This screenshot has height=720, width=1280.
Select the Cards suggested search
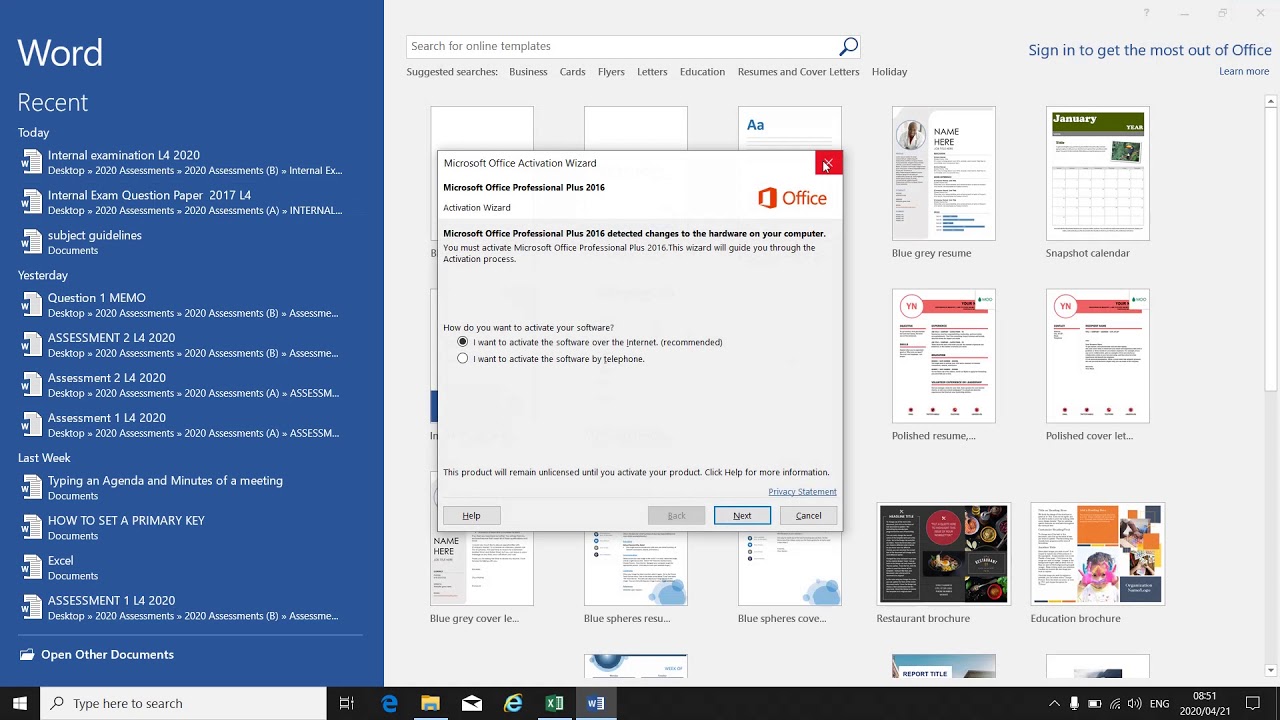tap(572, 72)
